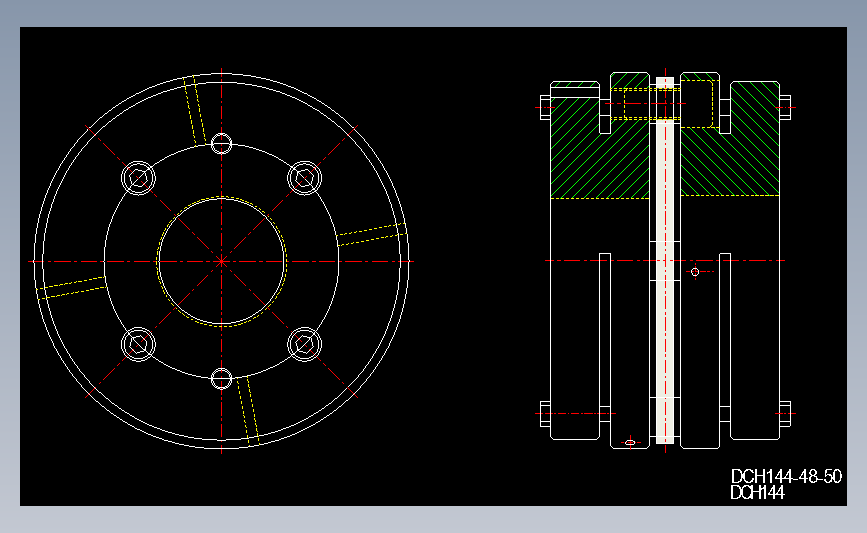Select the top bolt hole in front view
The image size is (867, 533).
point(221,144)
